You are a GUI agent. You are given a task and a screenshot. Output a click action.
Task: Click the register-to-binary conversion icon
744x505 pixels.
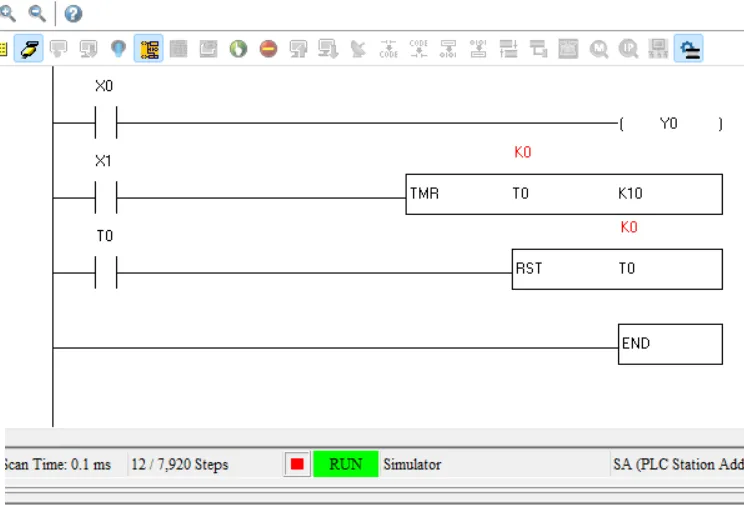click(448, 48)
